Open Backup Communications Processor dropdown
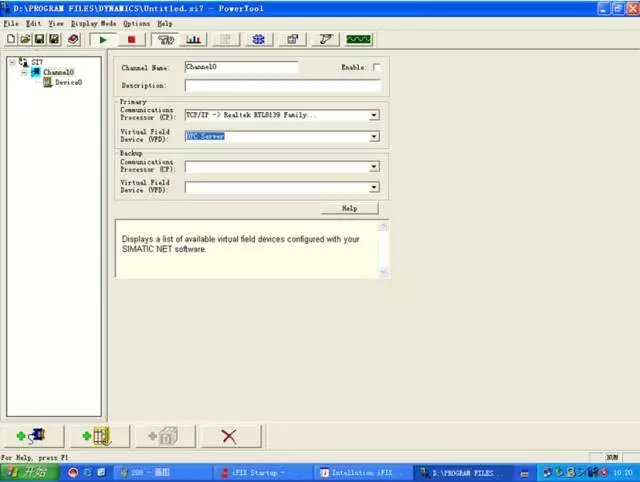 point(374,166)
